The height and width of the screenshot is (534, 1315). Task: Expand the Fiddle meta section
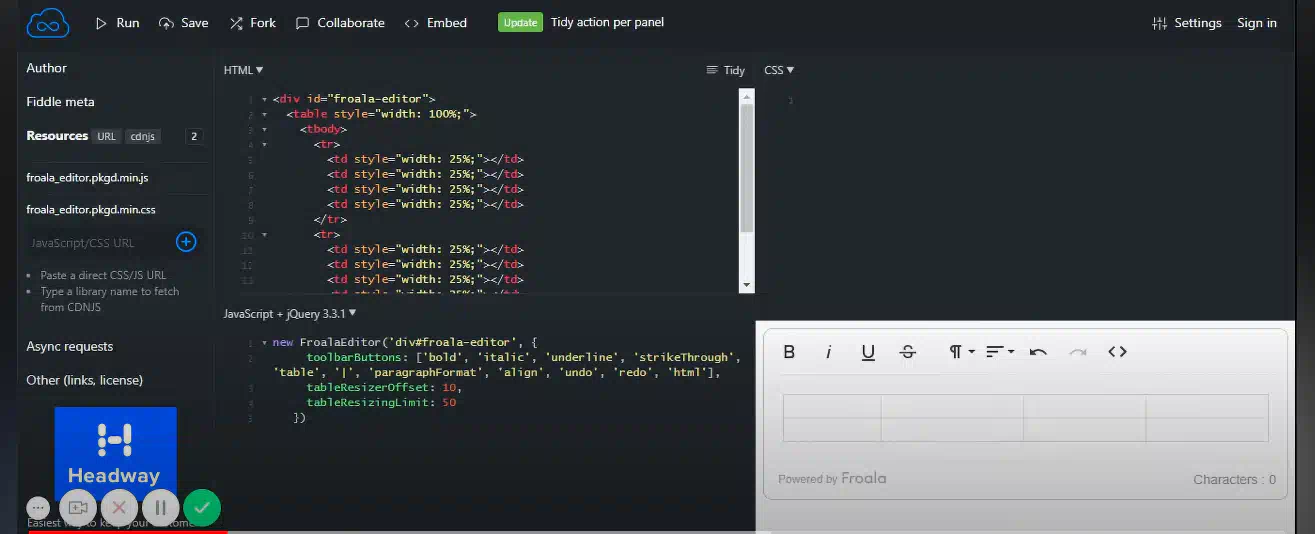click(61, 102)
